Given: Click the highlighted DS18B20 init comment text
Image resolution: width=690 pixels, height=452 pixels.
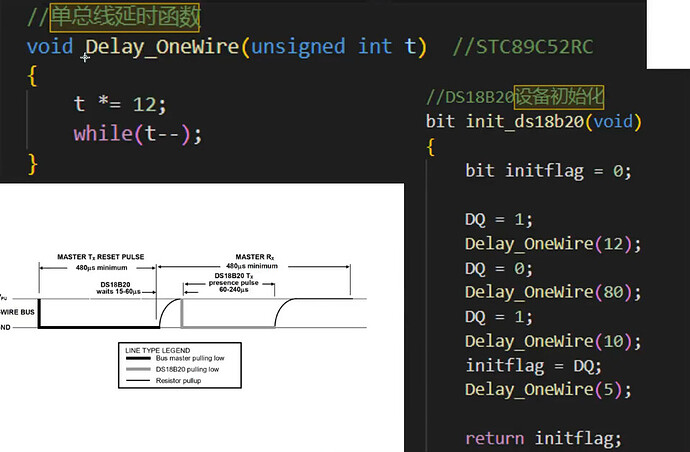Looking at the screenshot, I should [x=559, y=97].
